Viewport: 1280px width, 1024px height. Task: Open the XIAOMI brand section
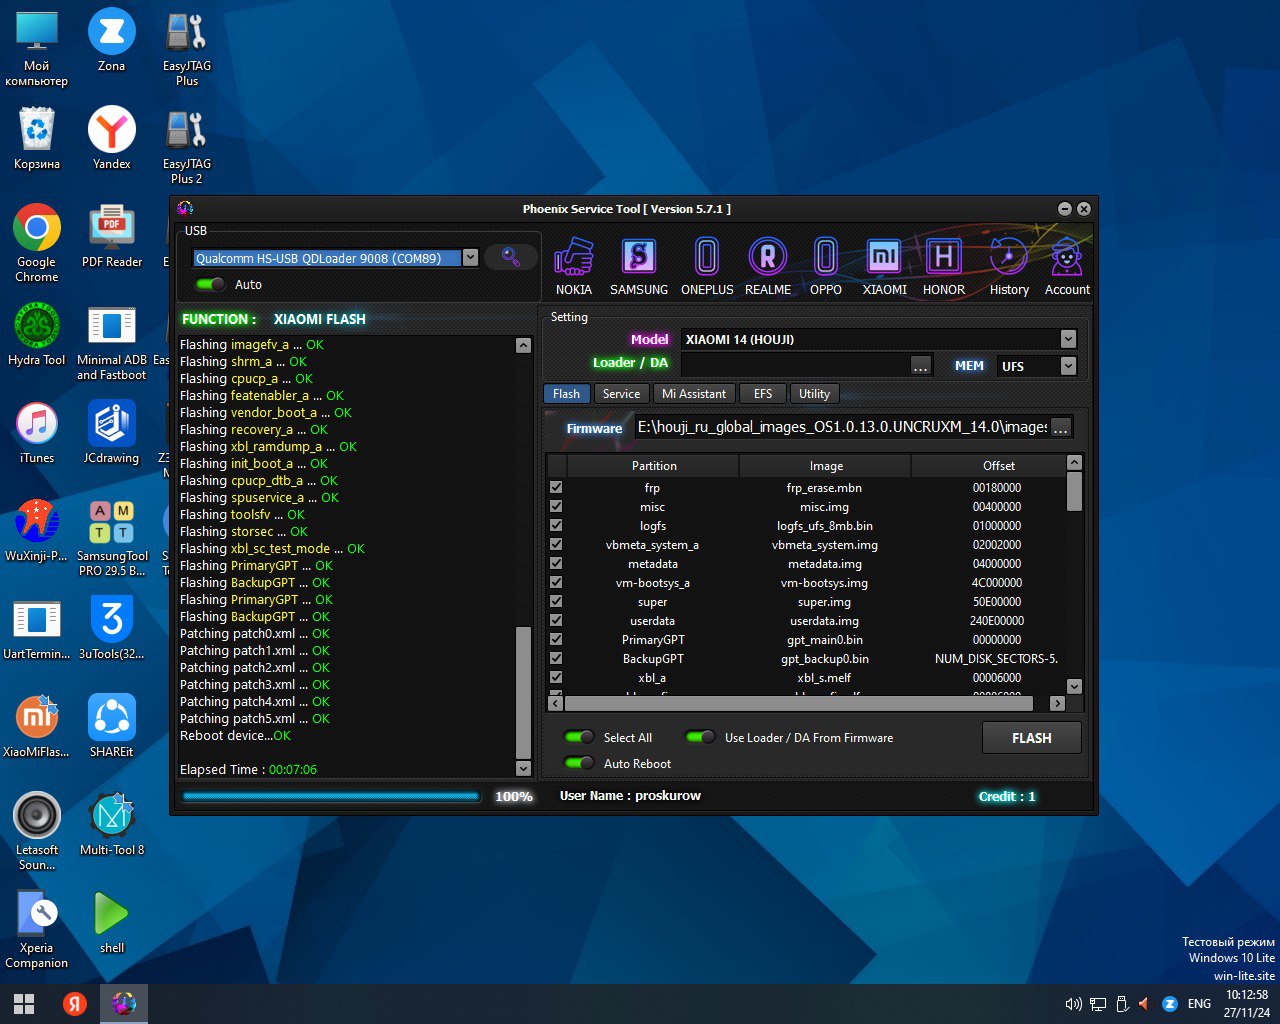point(884,266)
